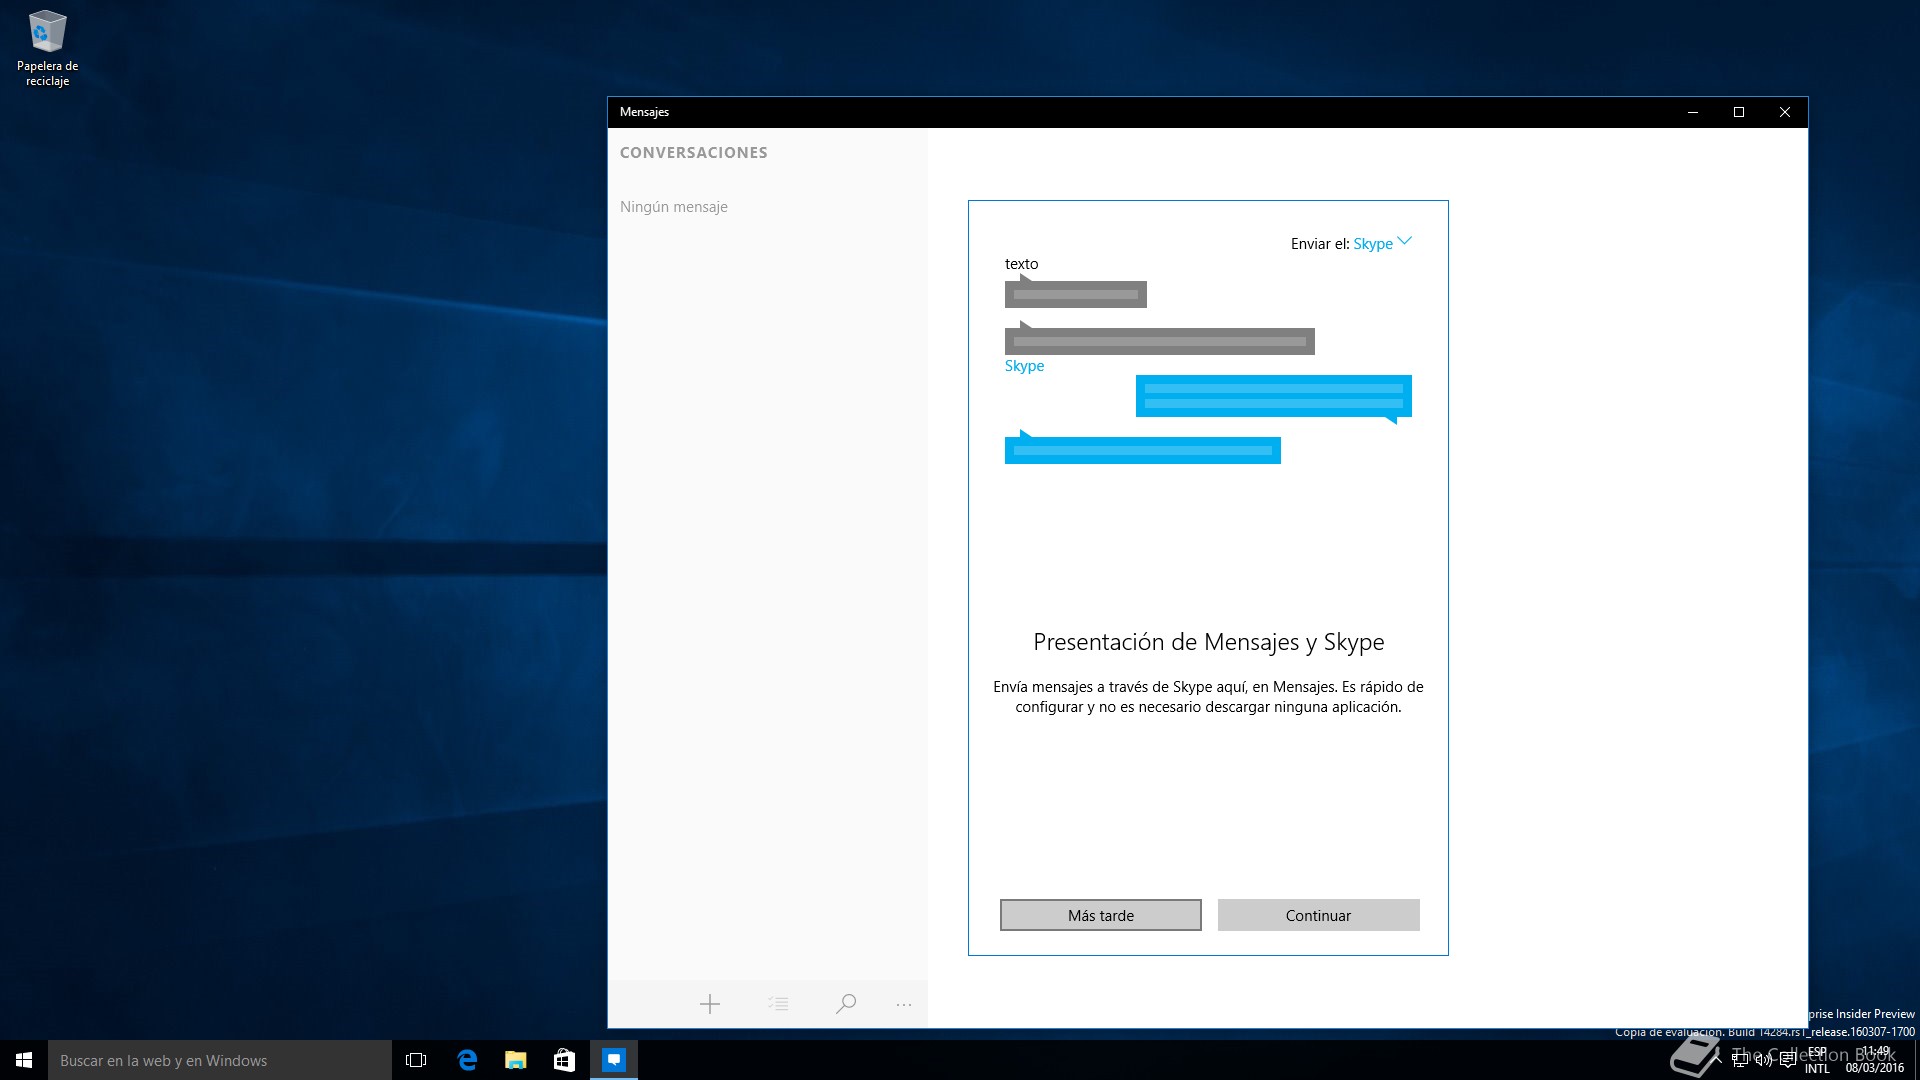Minimize the Mensajes window

coord(1693,112)
